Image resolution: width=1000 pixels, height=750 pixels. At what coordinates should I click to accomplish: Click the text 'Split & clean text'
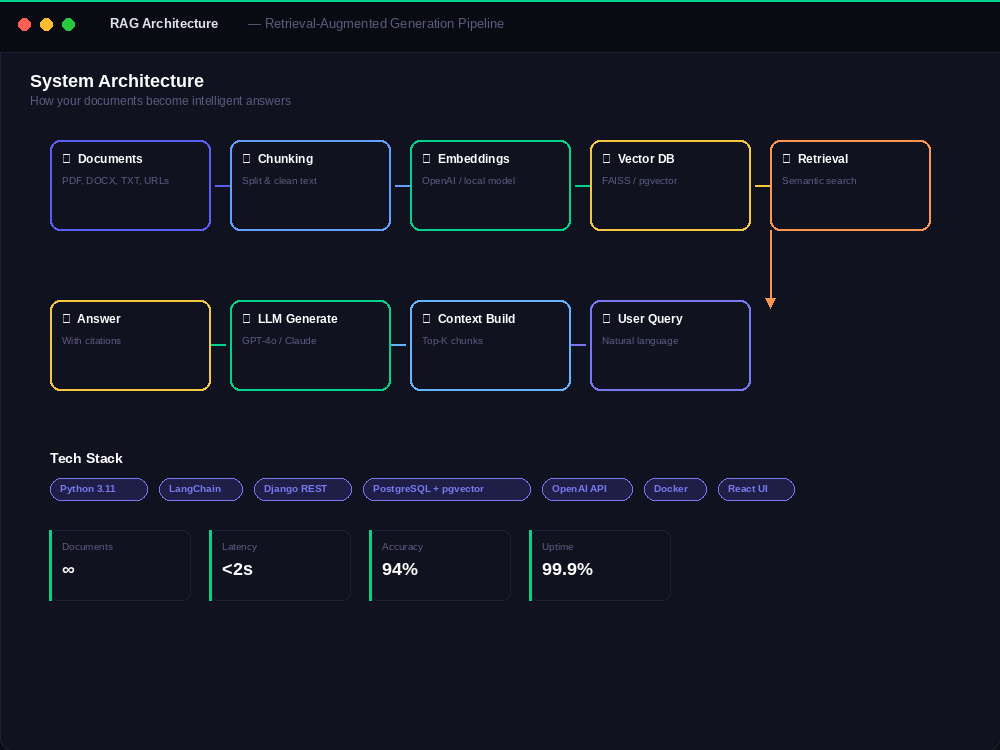[x=279, y=180]
